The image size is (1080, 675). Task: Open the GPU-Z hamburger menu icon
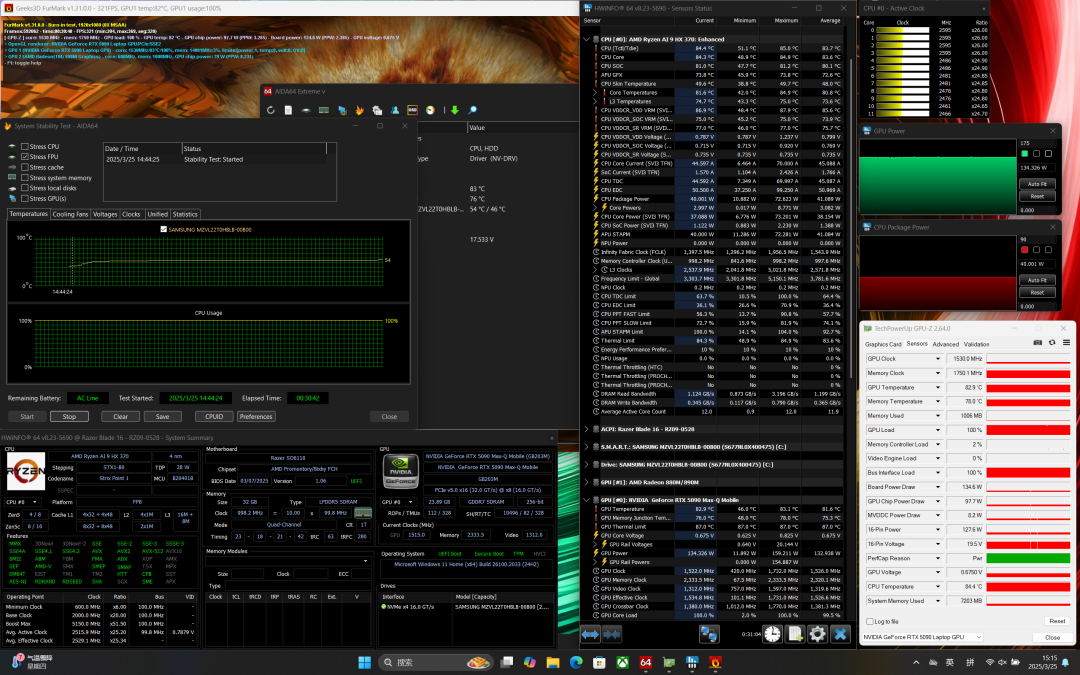click(1066, 343)
